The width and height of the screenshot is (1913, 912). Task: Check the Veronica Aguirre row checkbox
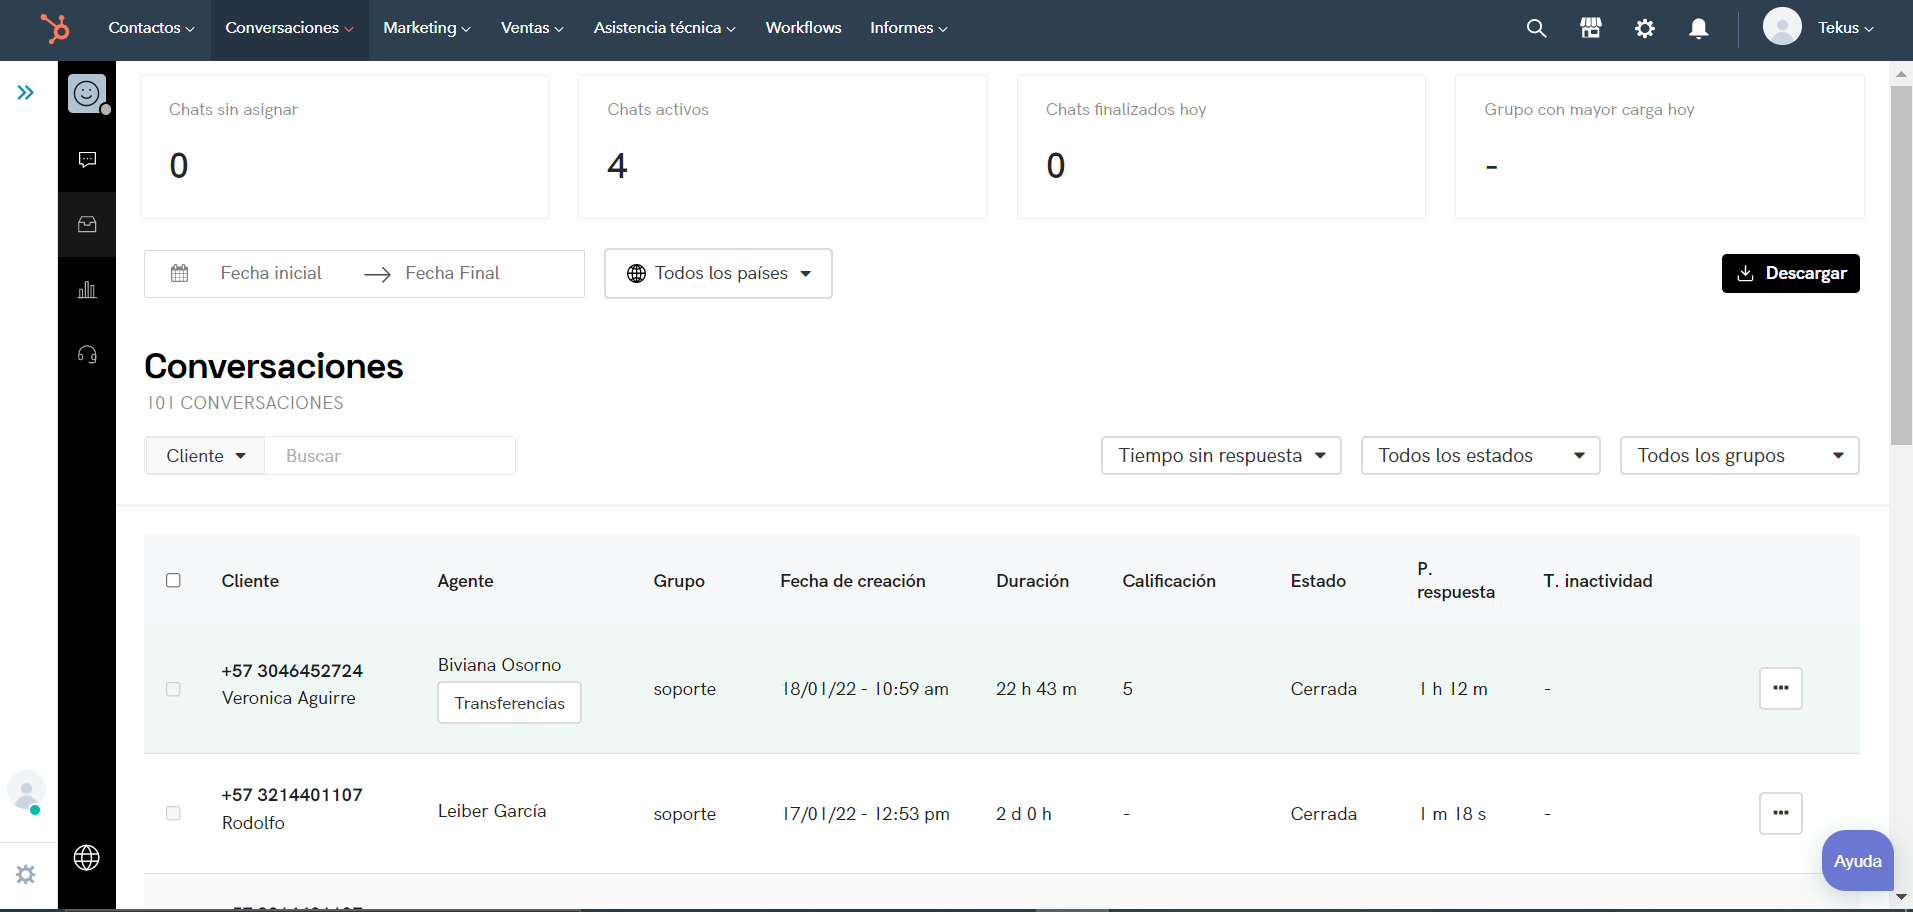[x=173, y=689]
